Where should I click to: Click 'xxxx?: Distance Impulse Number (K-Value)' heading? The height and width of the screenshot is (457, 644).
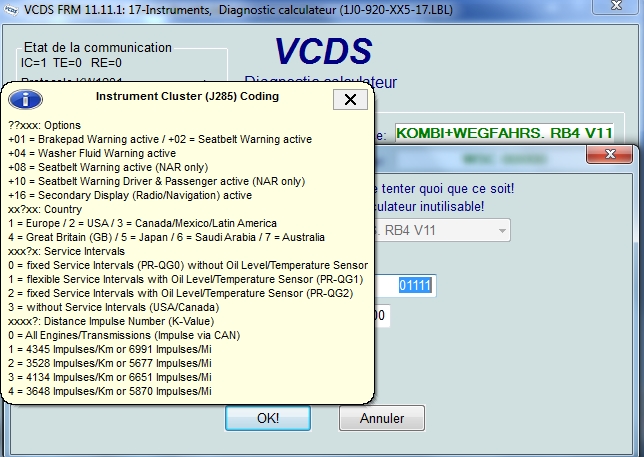[111, 321]
